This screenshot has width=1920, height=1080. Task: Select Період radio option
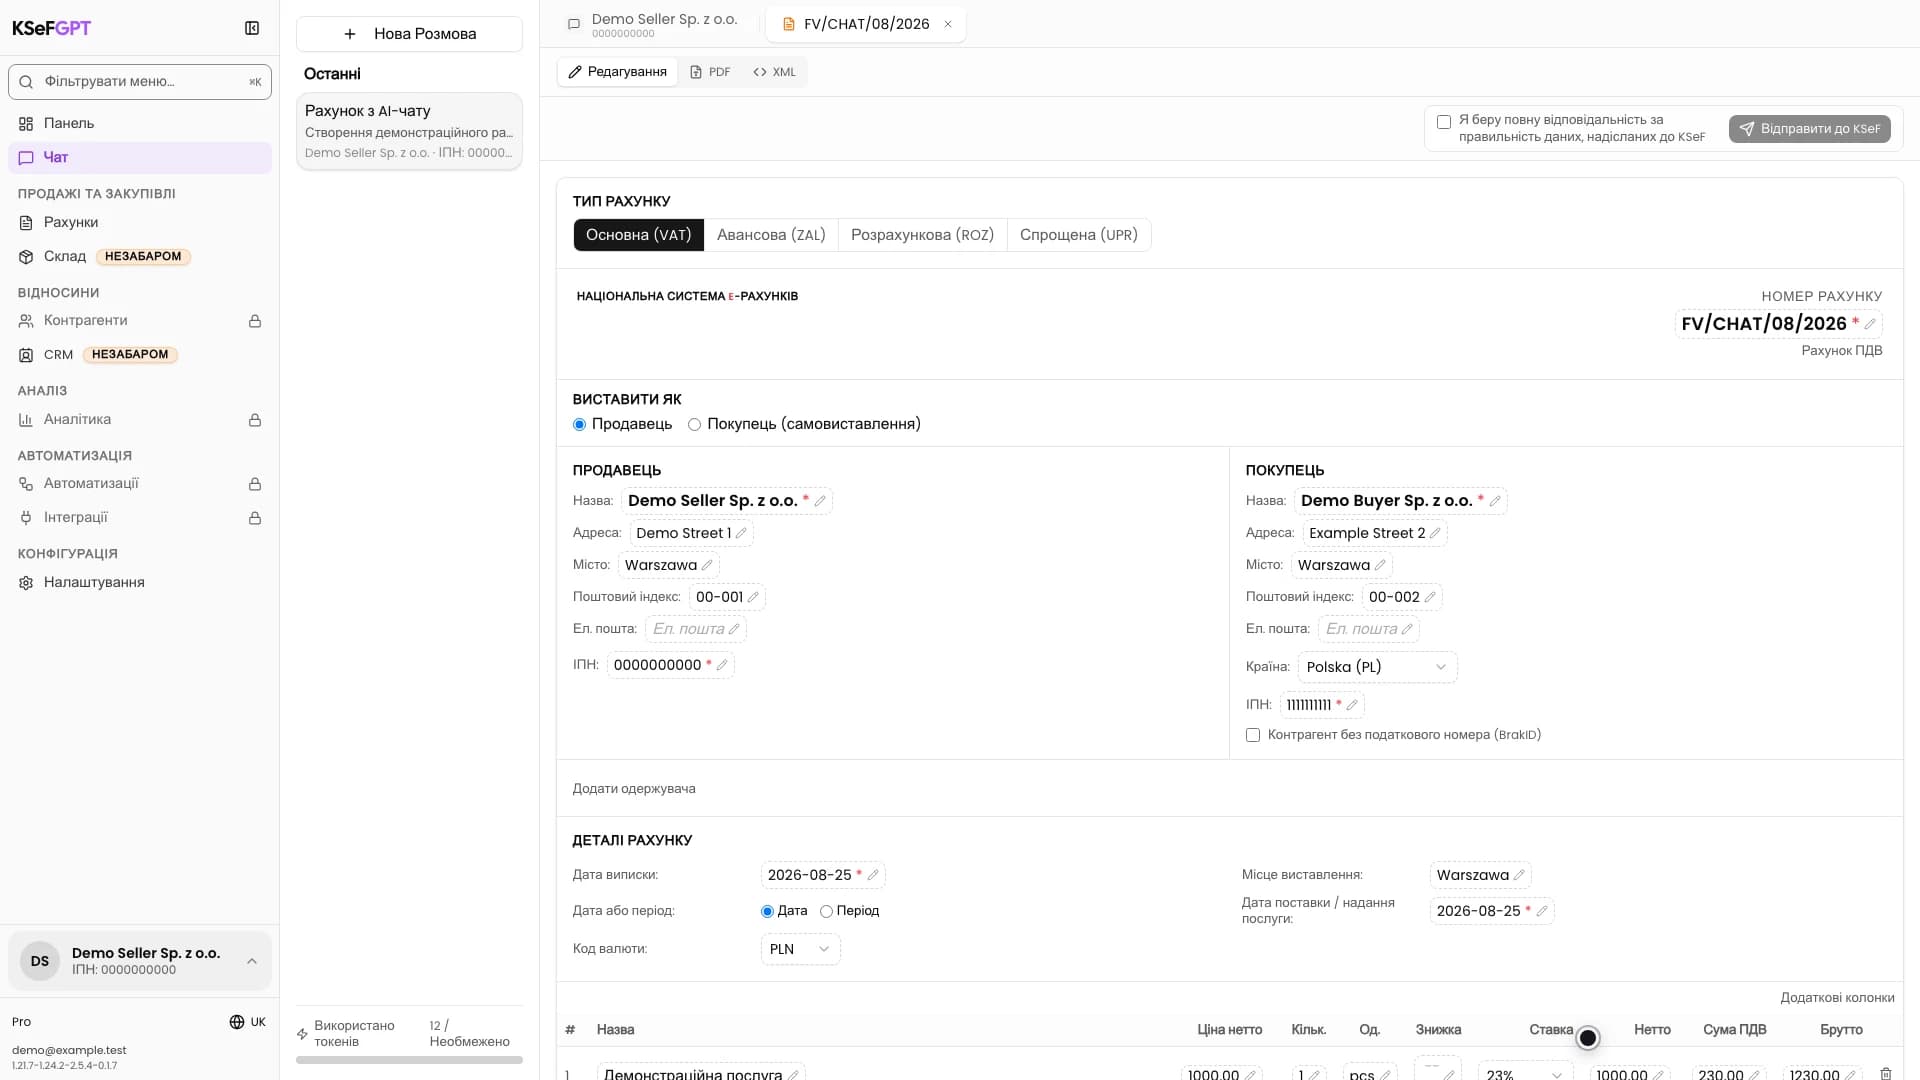(826, 911)
